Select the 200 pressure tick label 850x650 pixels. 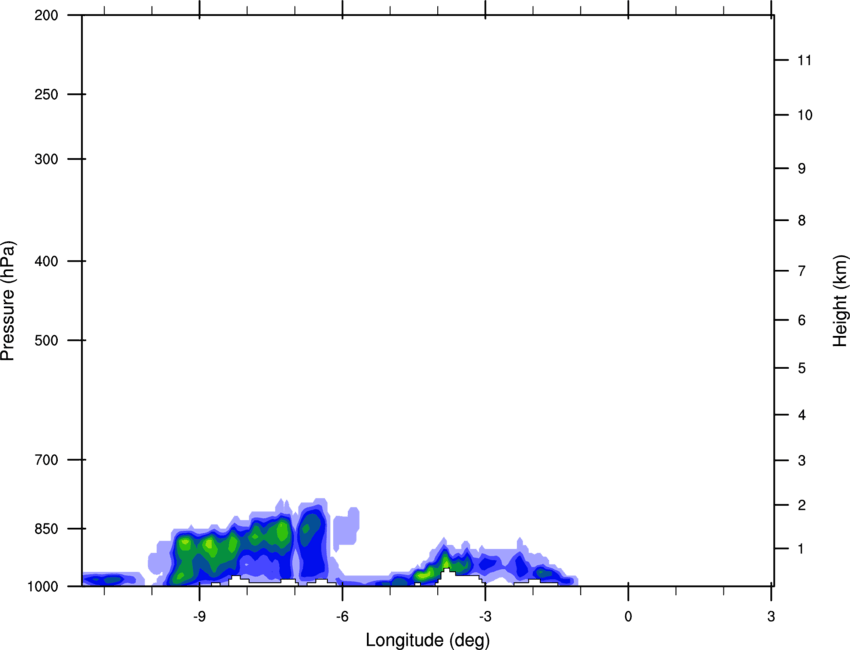[46, 15]
